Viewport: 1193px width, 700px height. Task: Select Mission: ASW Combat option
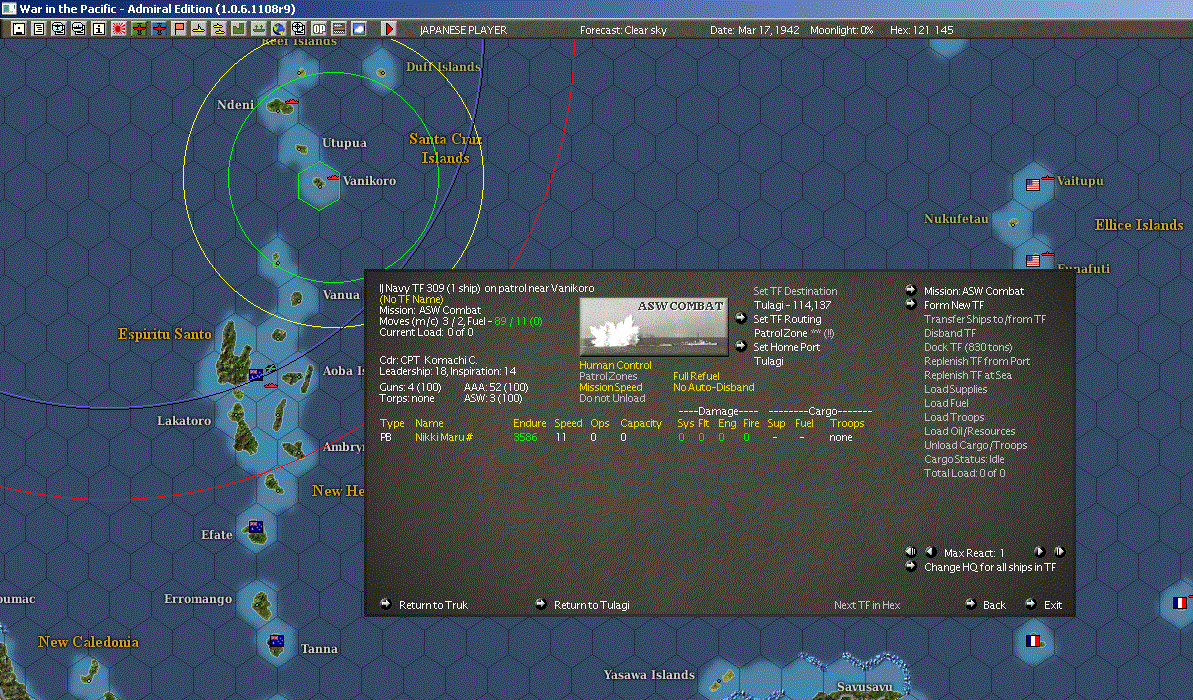[974, 291]
